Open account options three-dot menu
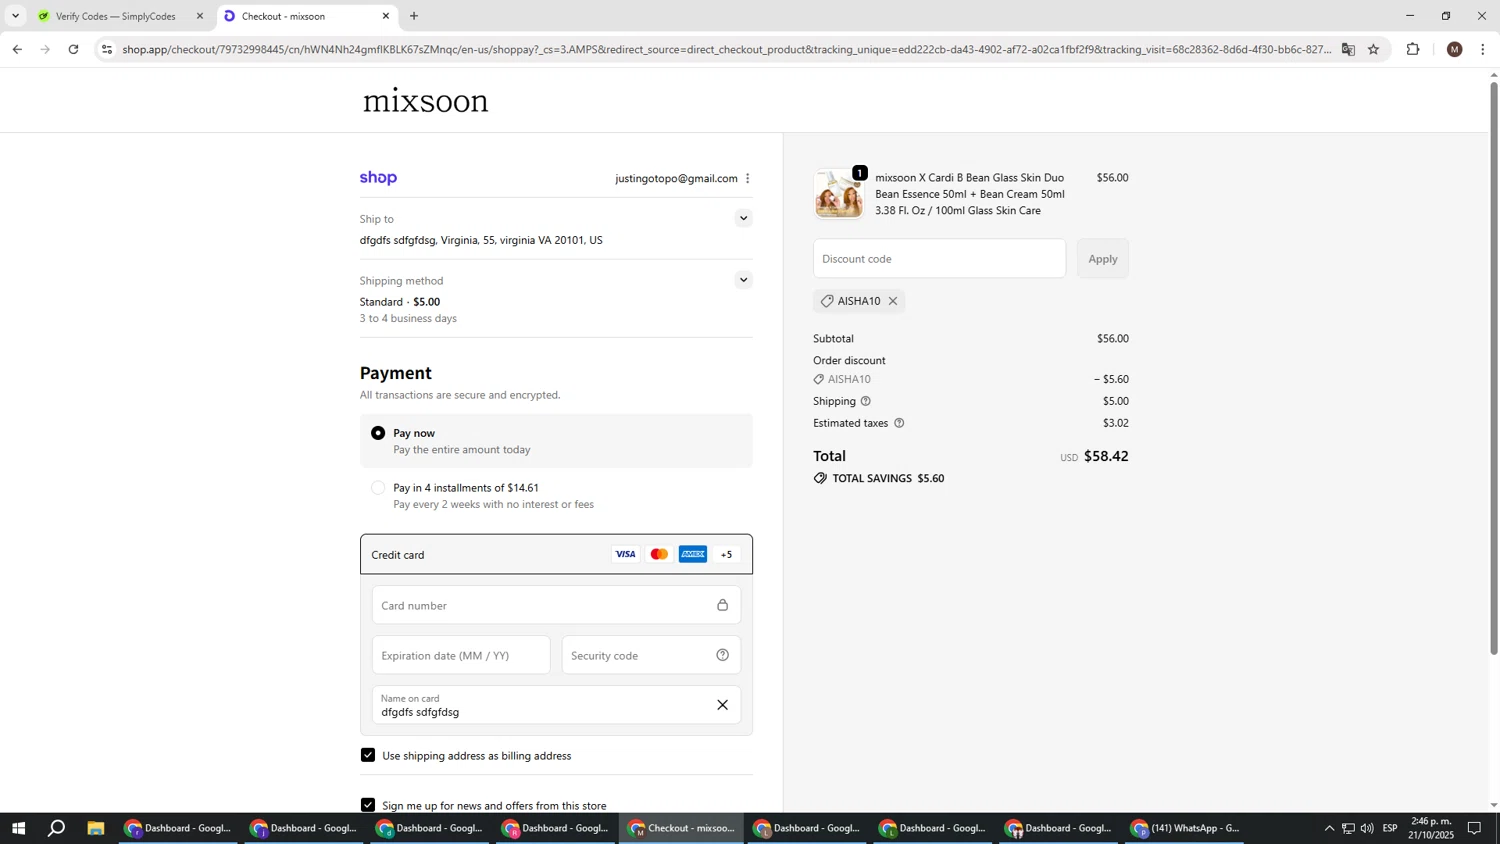 (x=747, y=179)
